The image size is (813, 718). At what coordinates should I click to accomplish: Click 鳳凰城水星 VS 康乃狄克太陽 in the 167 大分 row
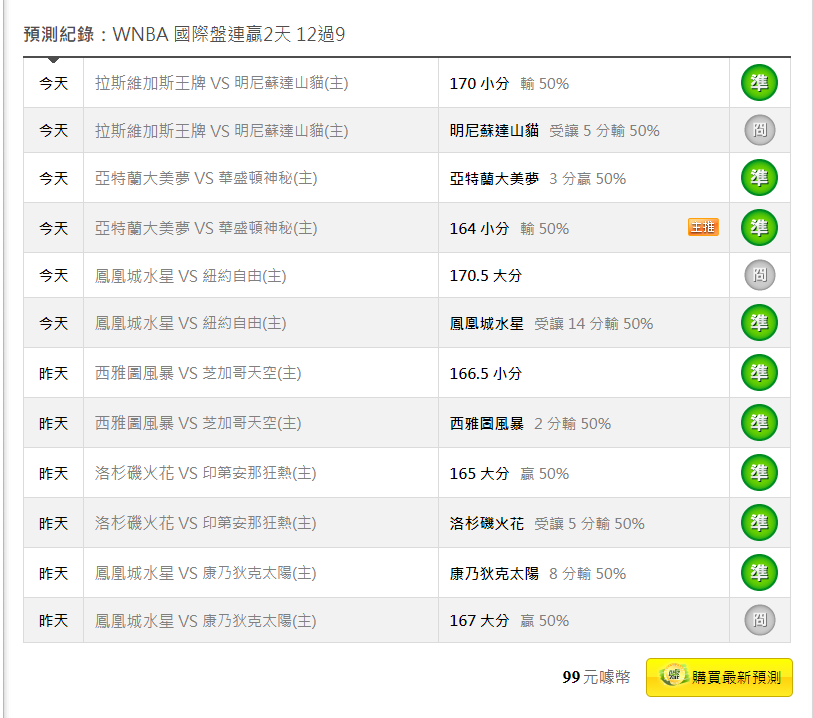205,621
